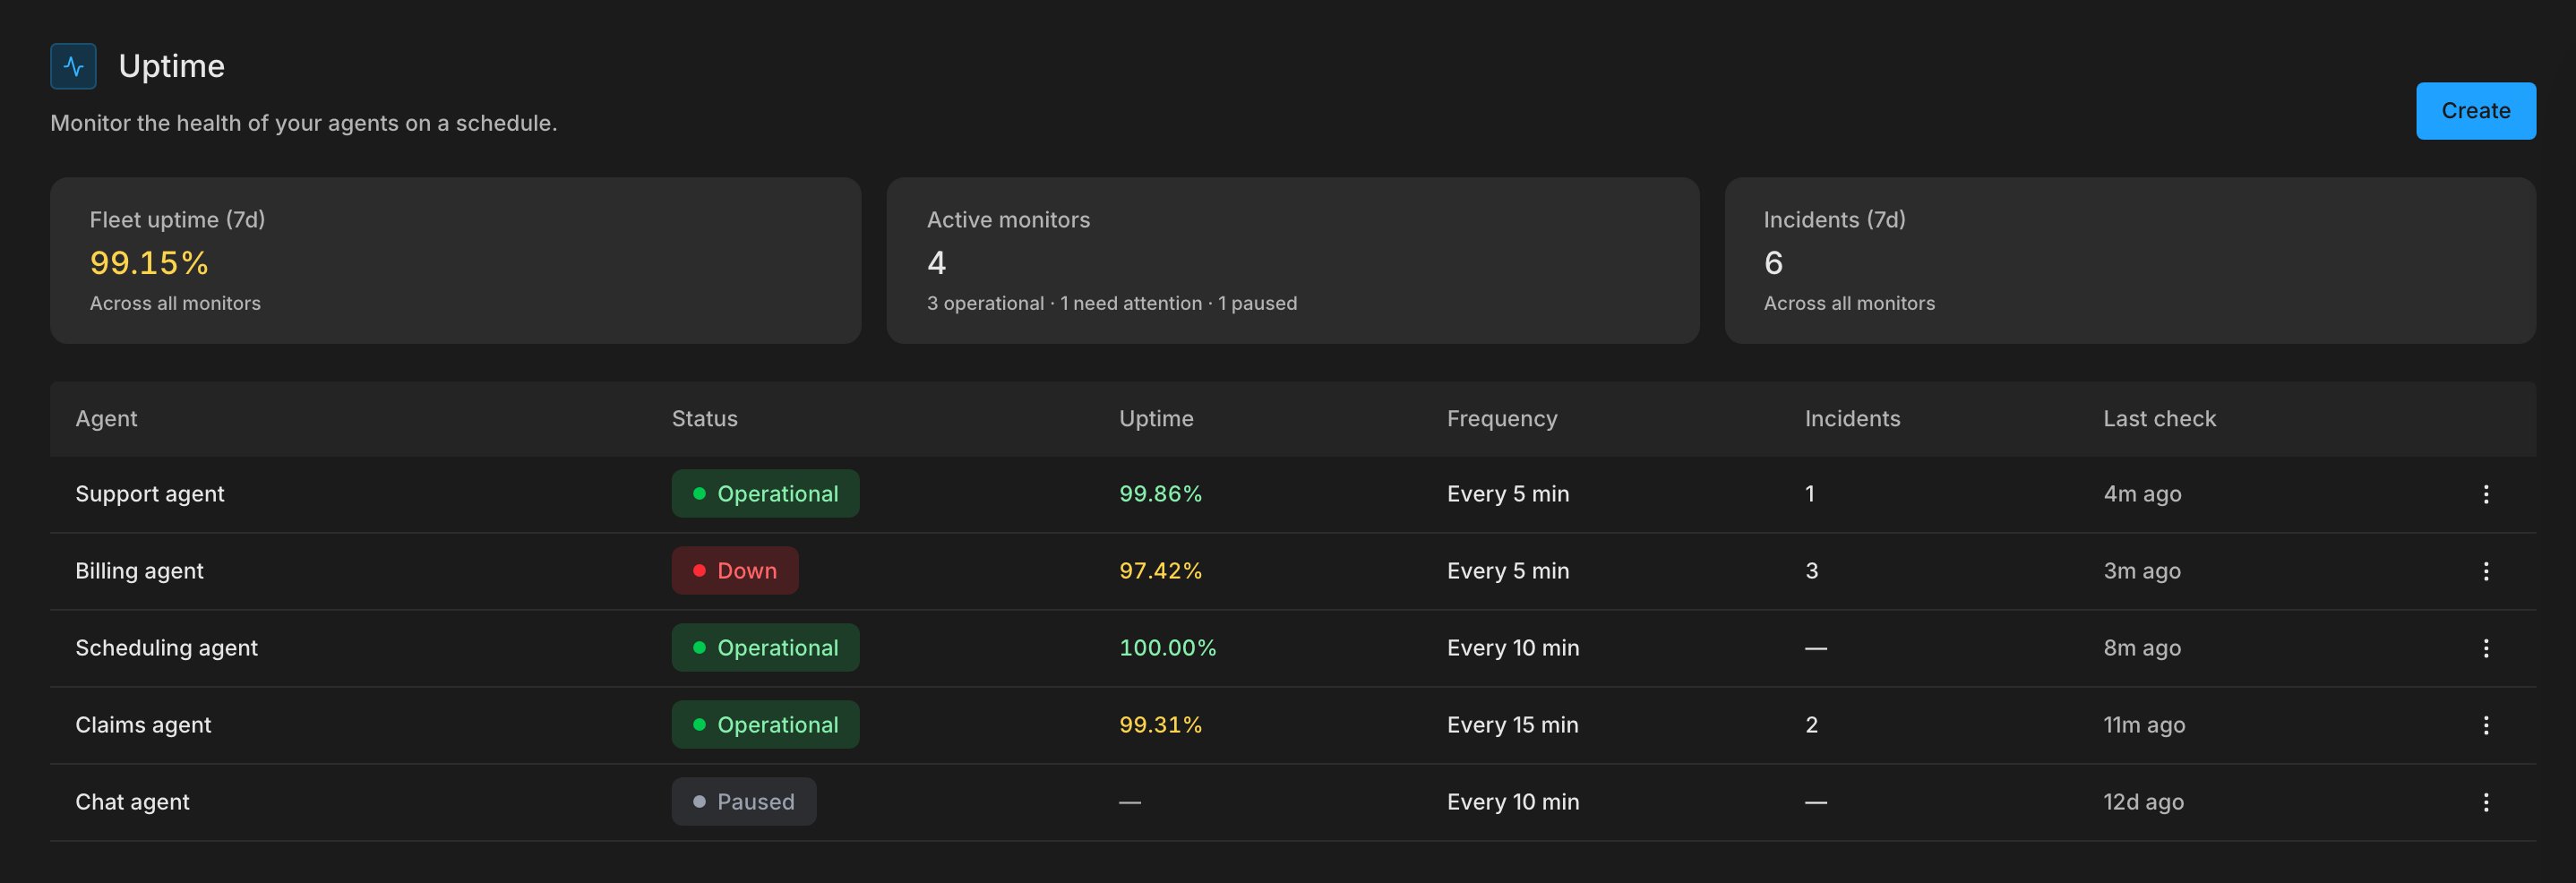Click the 97.42% uptime value

1160,571
